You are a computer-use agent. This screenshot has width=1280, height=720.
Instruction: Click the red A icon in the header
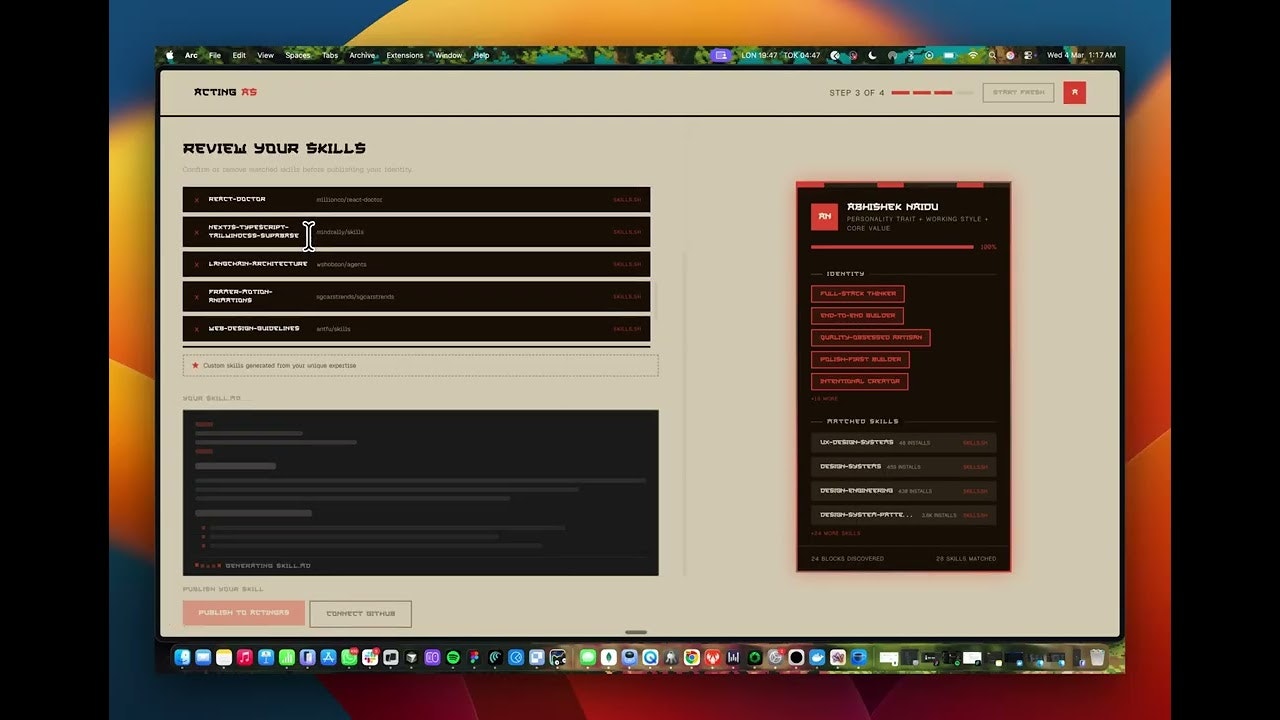pos(1075,91)
